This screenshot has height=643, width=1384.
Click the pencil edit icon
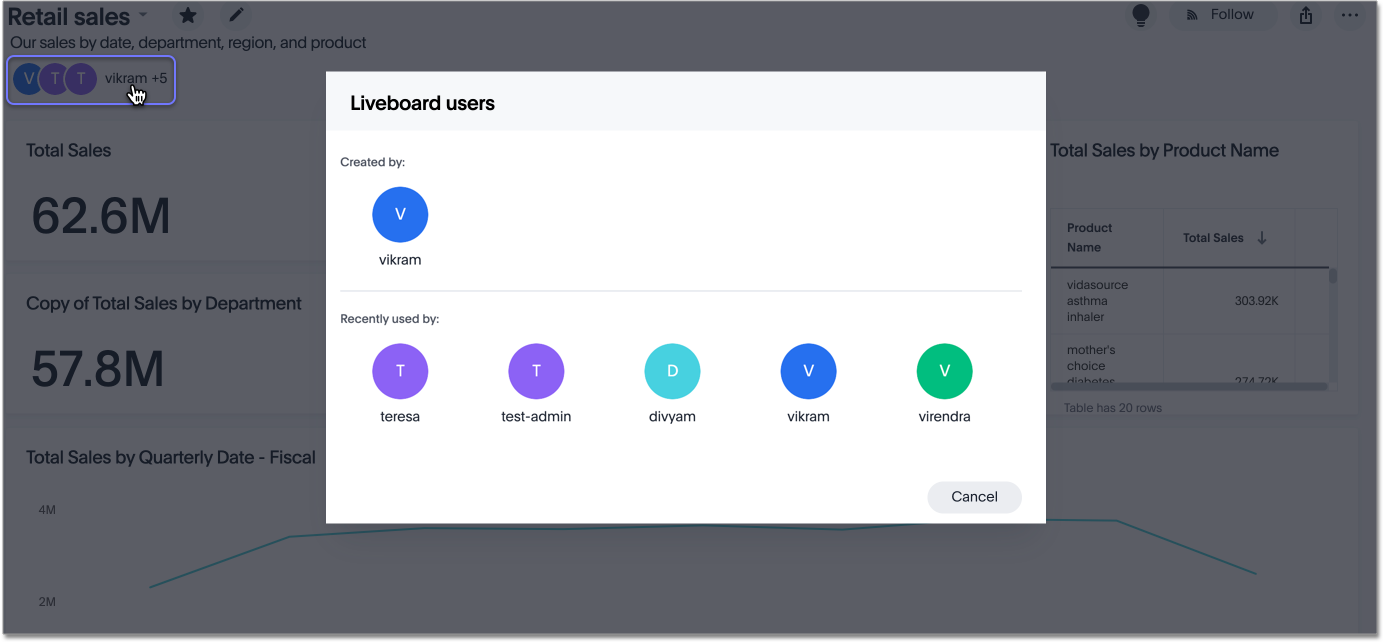236,15
